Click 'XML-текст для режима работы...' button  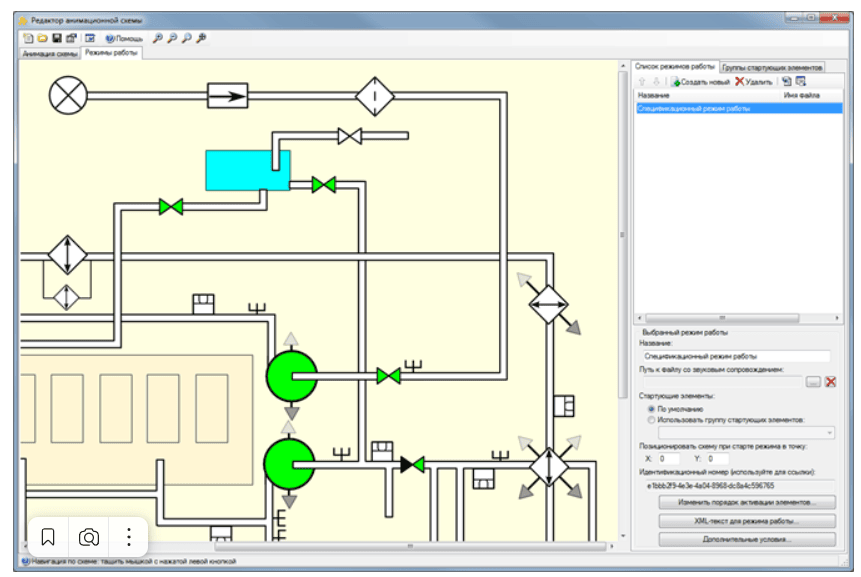tap(747, 521)
